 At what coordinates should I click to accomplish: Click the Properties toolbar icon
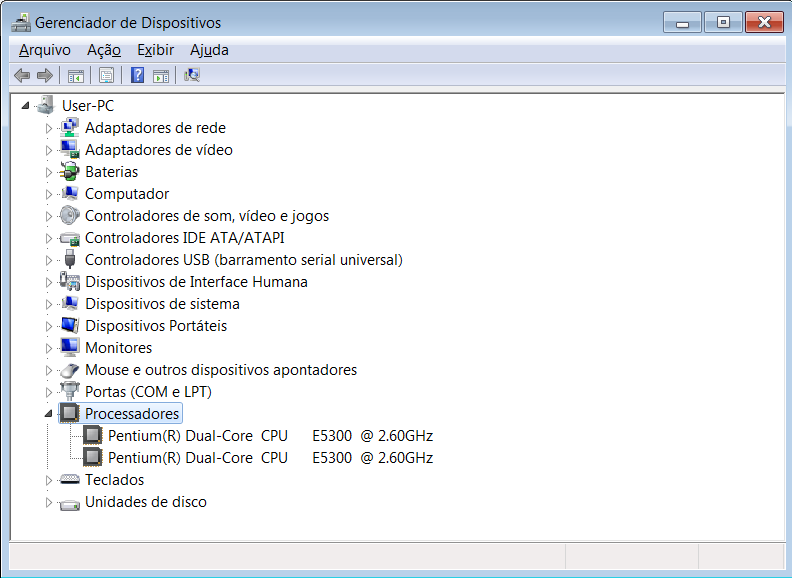point(106,76)
